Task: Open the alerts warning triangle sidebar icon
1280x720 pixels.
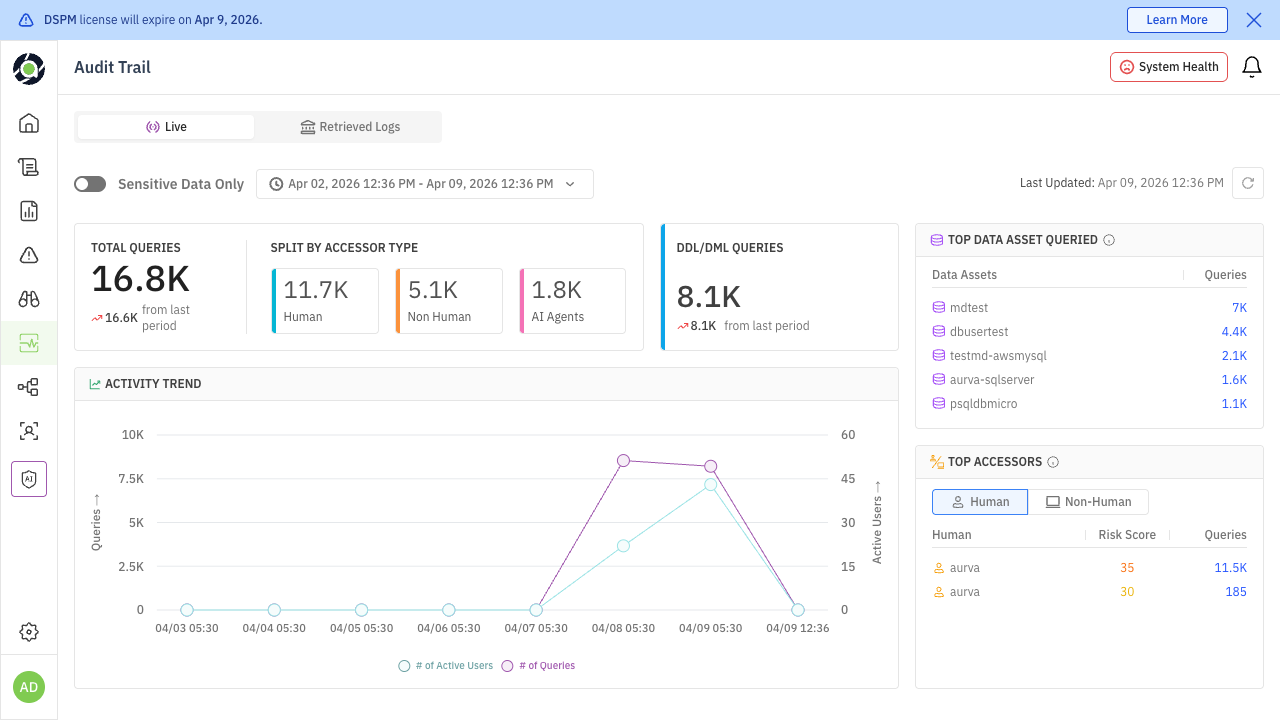Action: (x=29, y=255)
